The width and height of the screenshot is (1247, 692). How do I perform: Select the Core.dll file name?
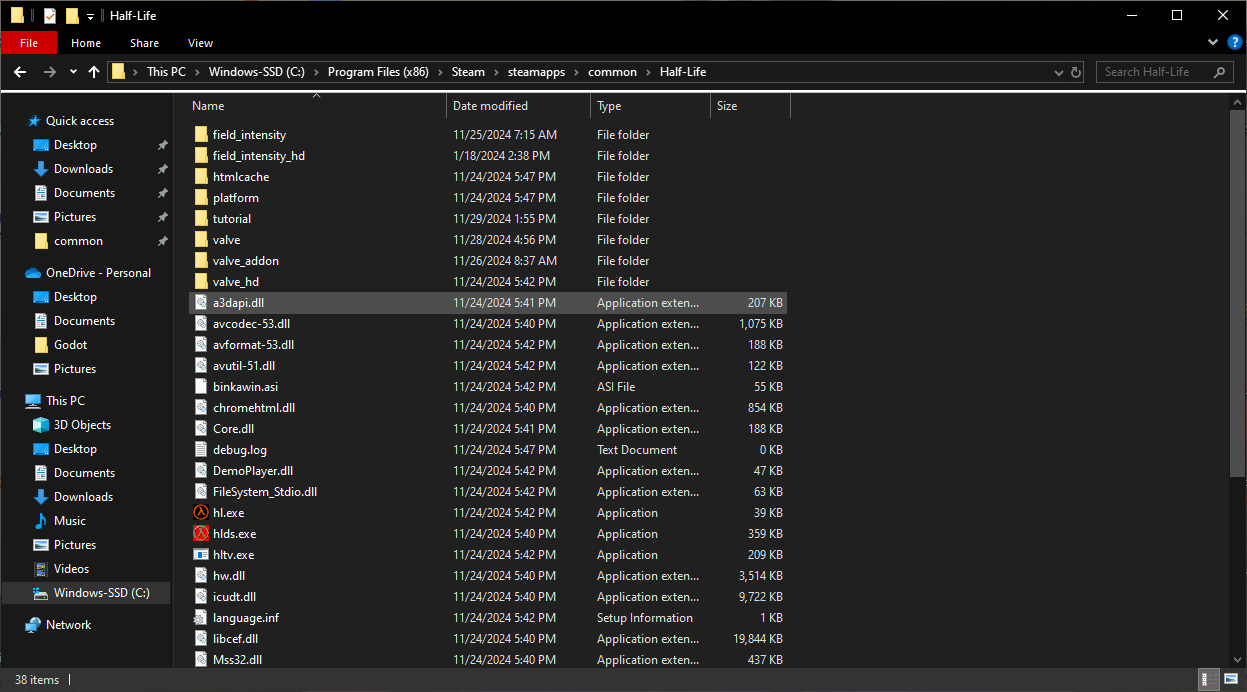point(233,429)
